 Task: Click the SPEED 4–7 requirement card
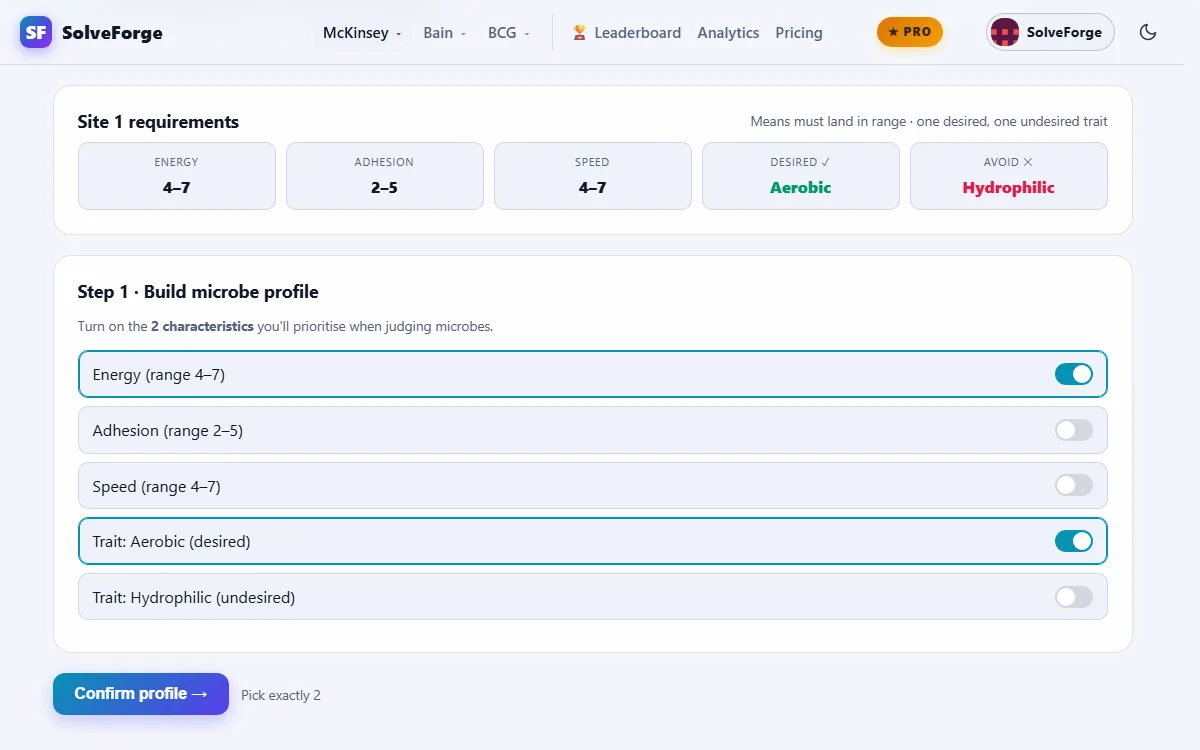[593, 176]
